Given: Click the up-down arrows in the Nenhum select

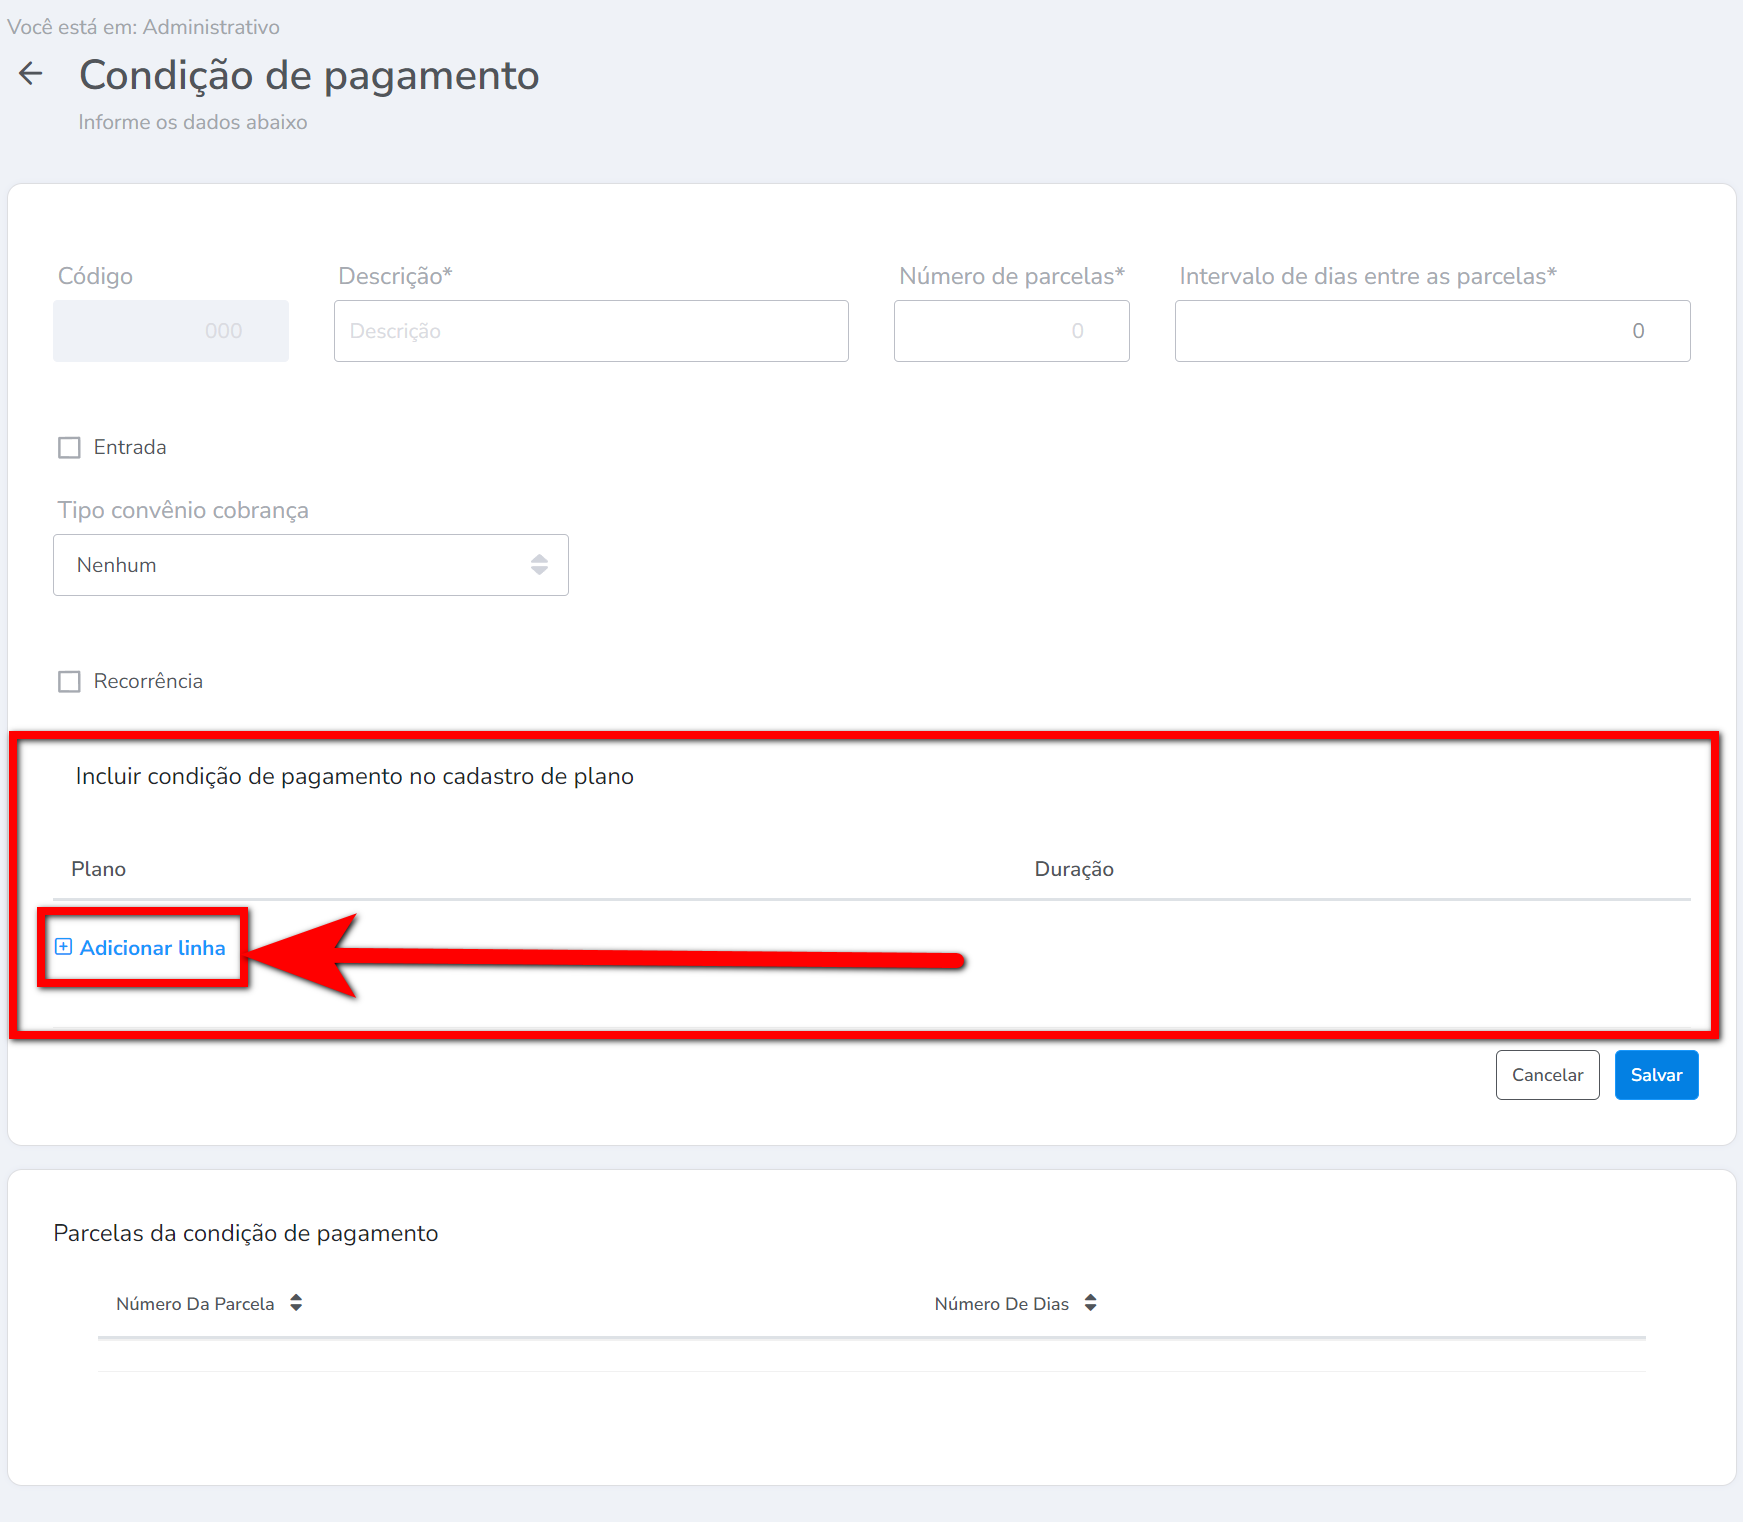Looking at the screenshot, I should click(x=539, y=565).
